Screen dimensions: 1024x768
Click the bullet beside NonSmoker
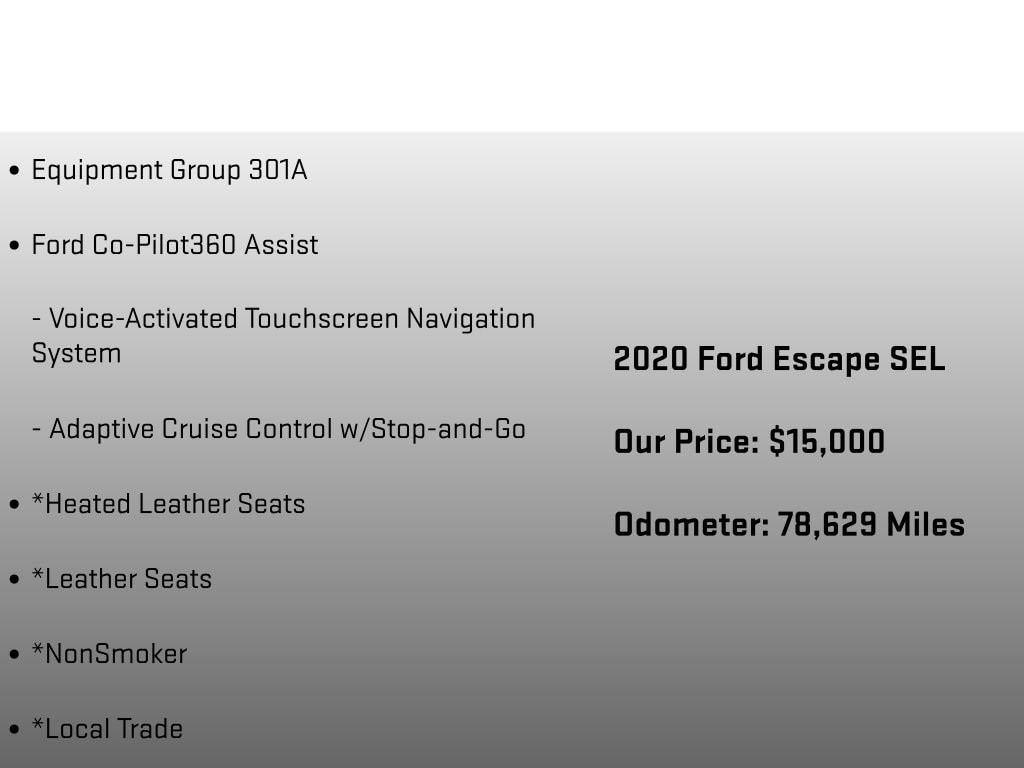14,655
